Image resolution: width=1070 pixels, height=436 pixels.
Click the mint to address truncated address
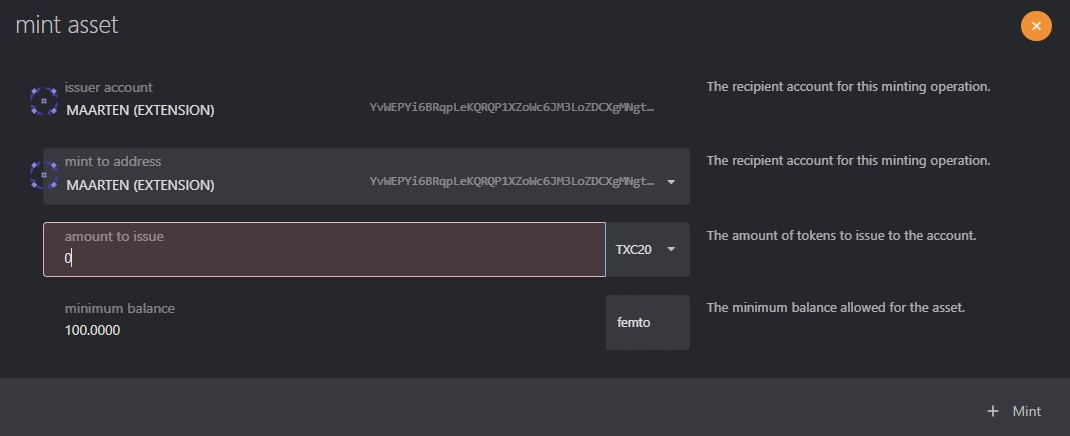pyautogui.click(x=512, y=182)
